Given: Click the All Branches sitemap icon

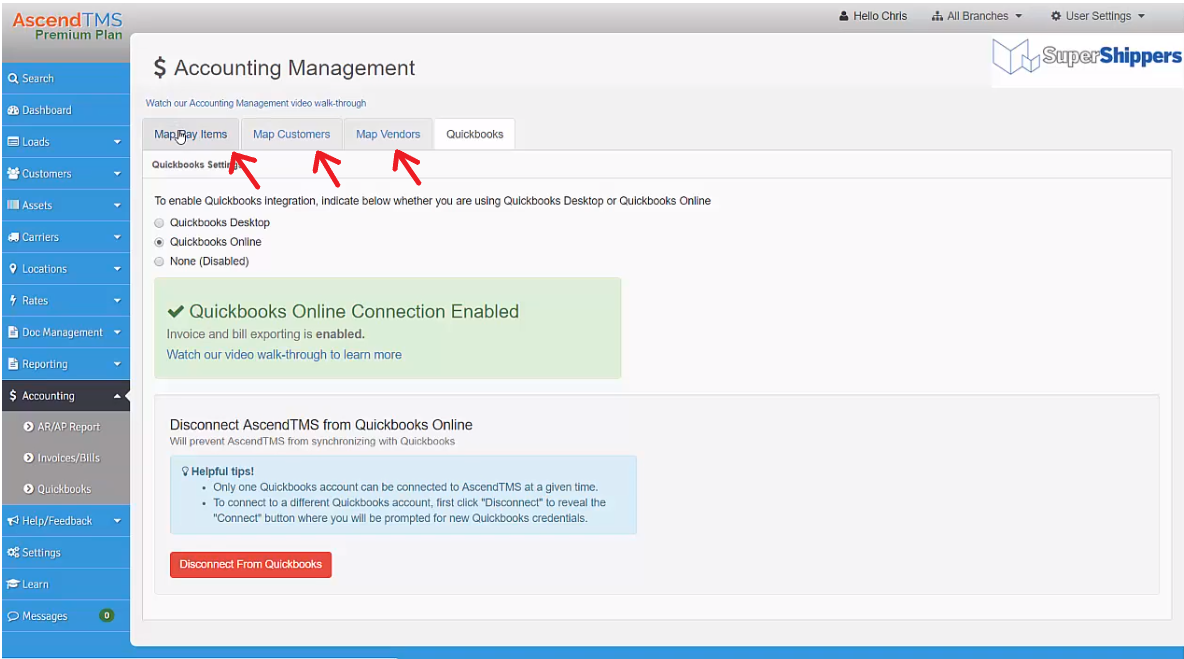Looking at the screenshot, I should coord(937,16).
